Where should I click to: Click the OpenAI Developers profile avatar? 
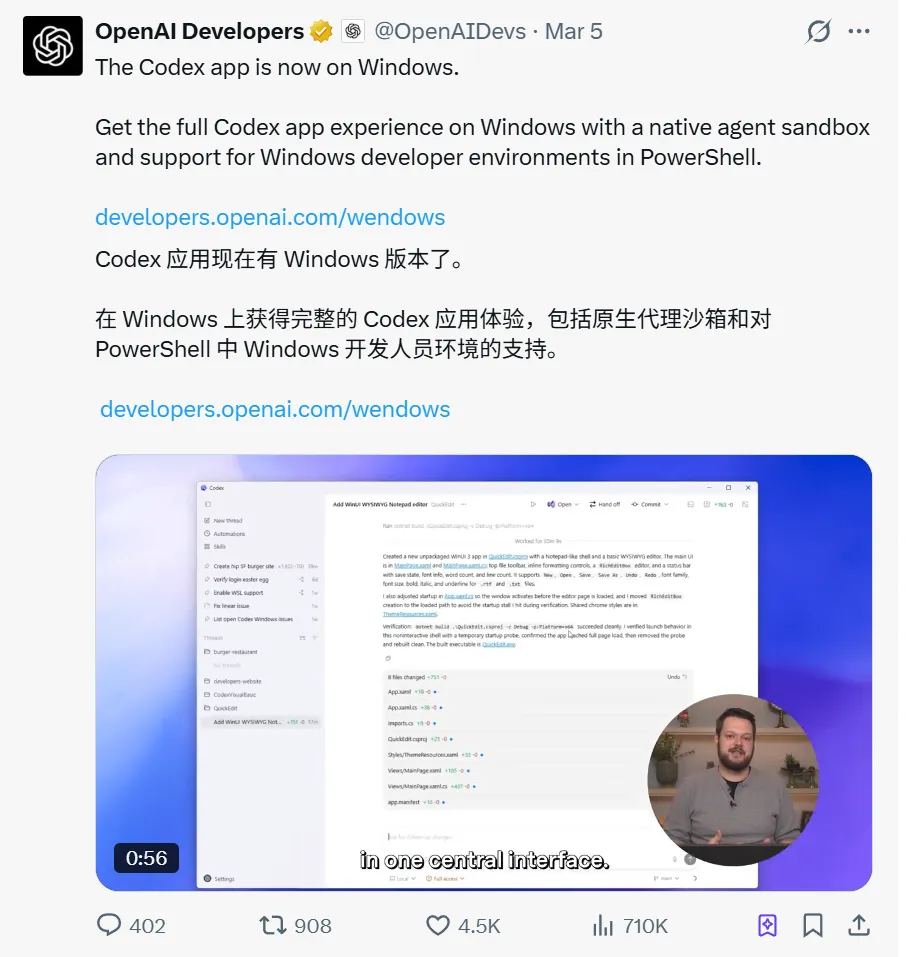click(53, 46)
